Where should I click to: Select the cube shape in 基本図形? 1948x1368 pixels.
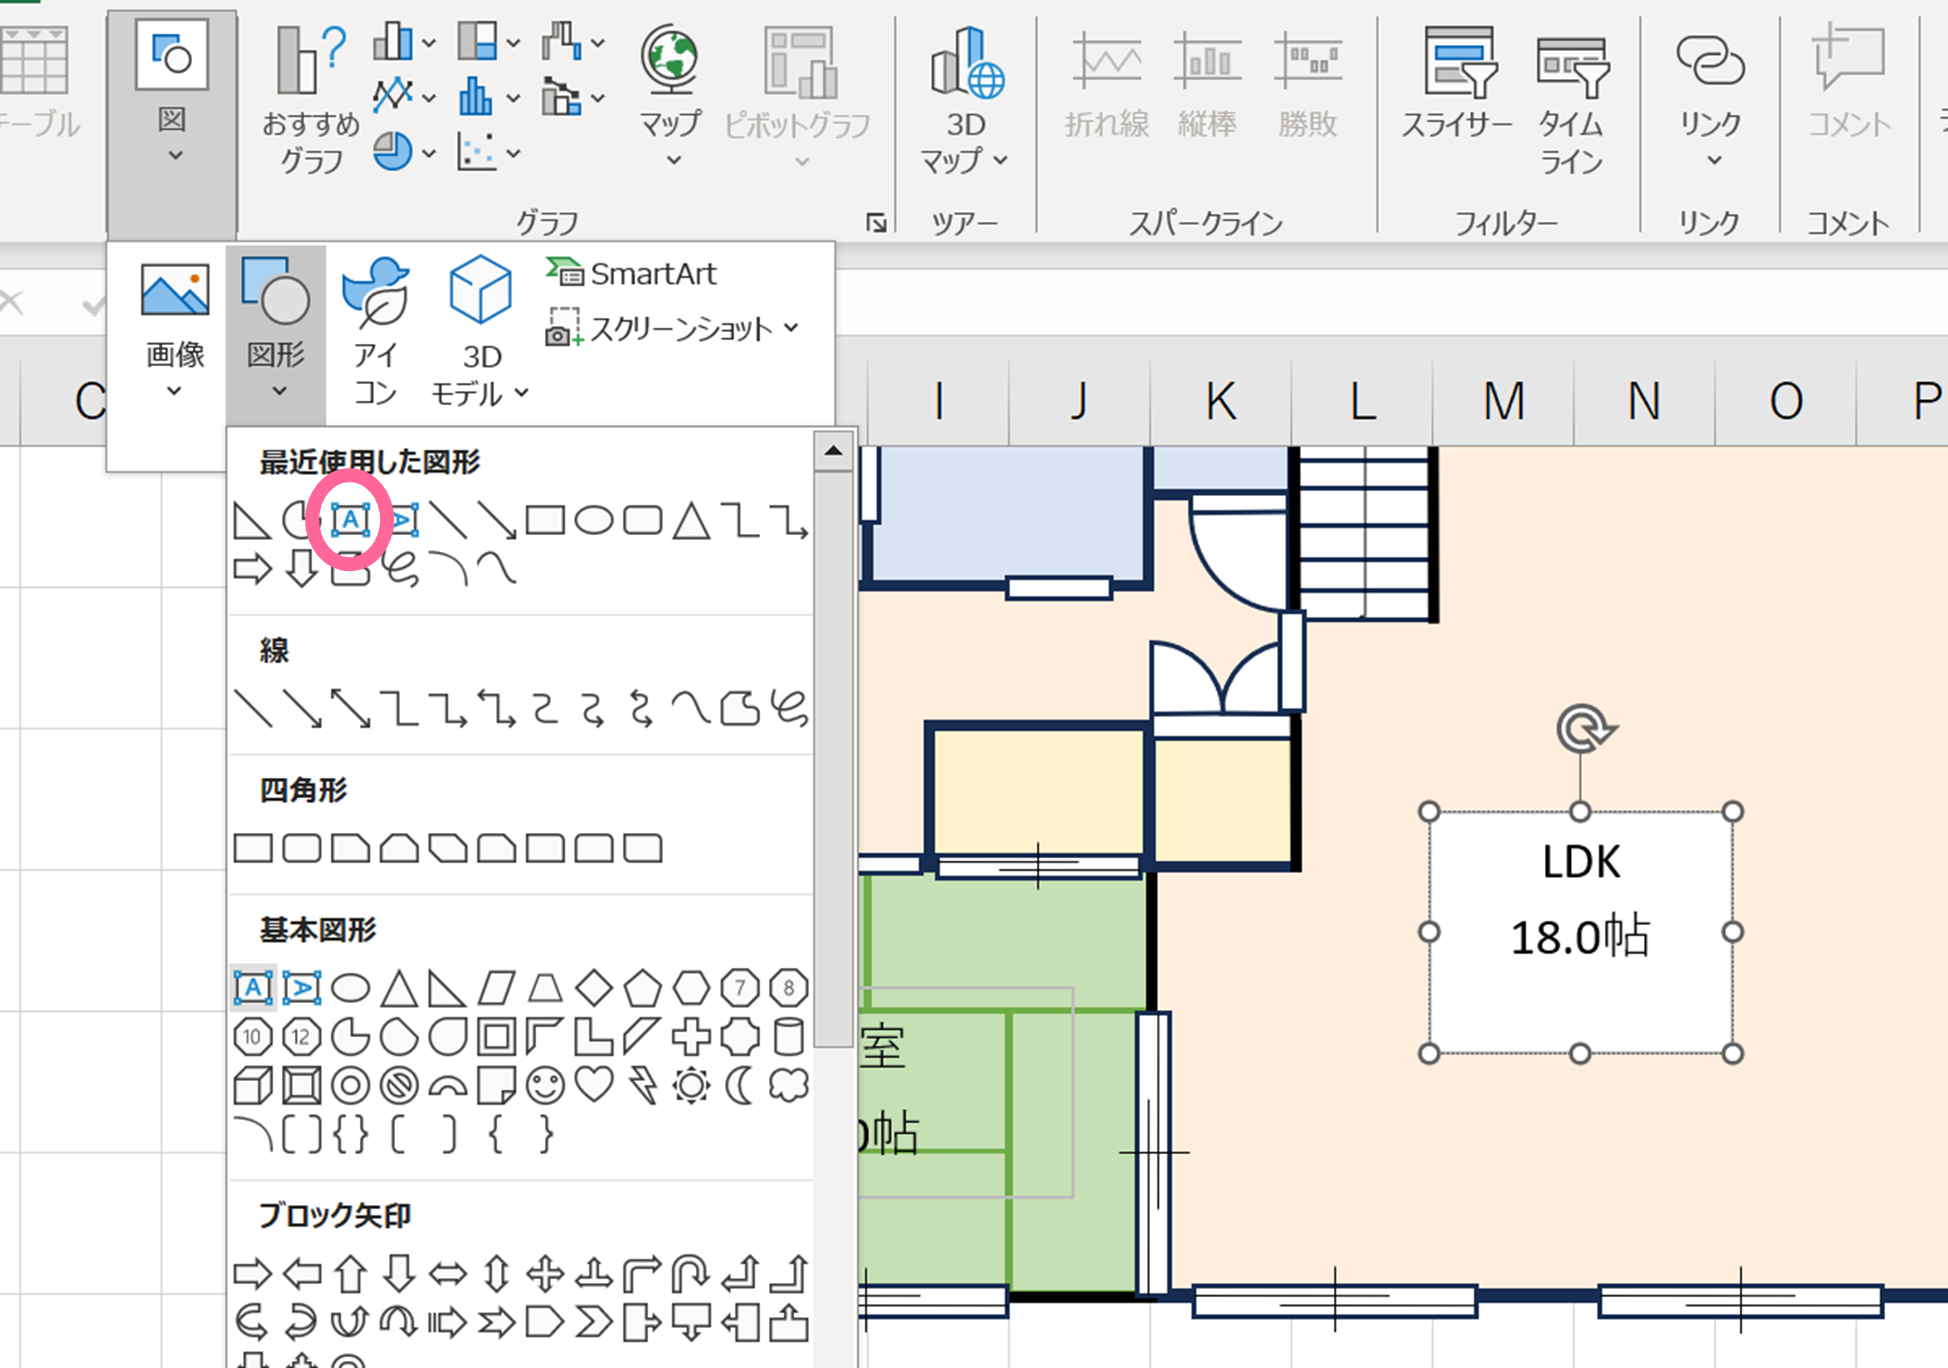(252, 1086)
